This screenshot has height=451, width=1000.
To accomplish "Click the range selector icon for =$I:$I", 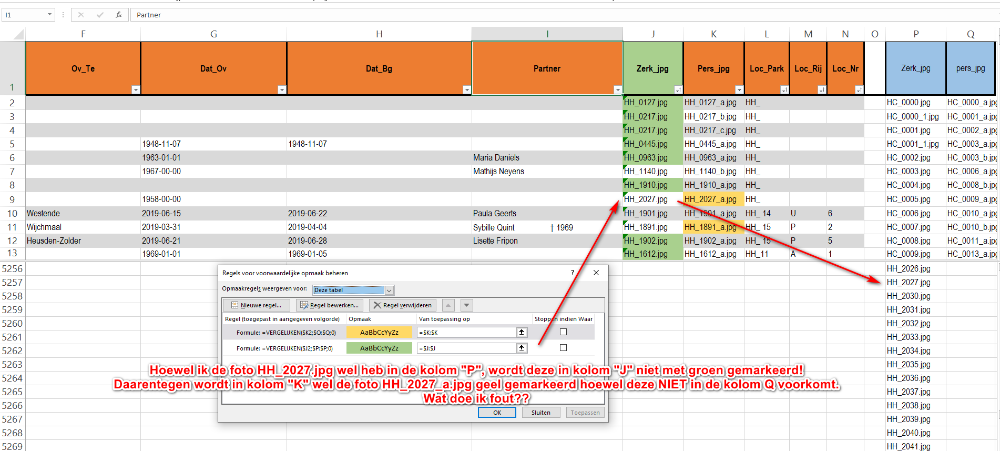I will [x=520, y=348].
